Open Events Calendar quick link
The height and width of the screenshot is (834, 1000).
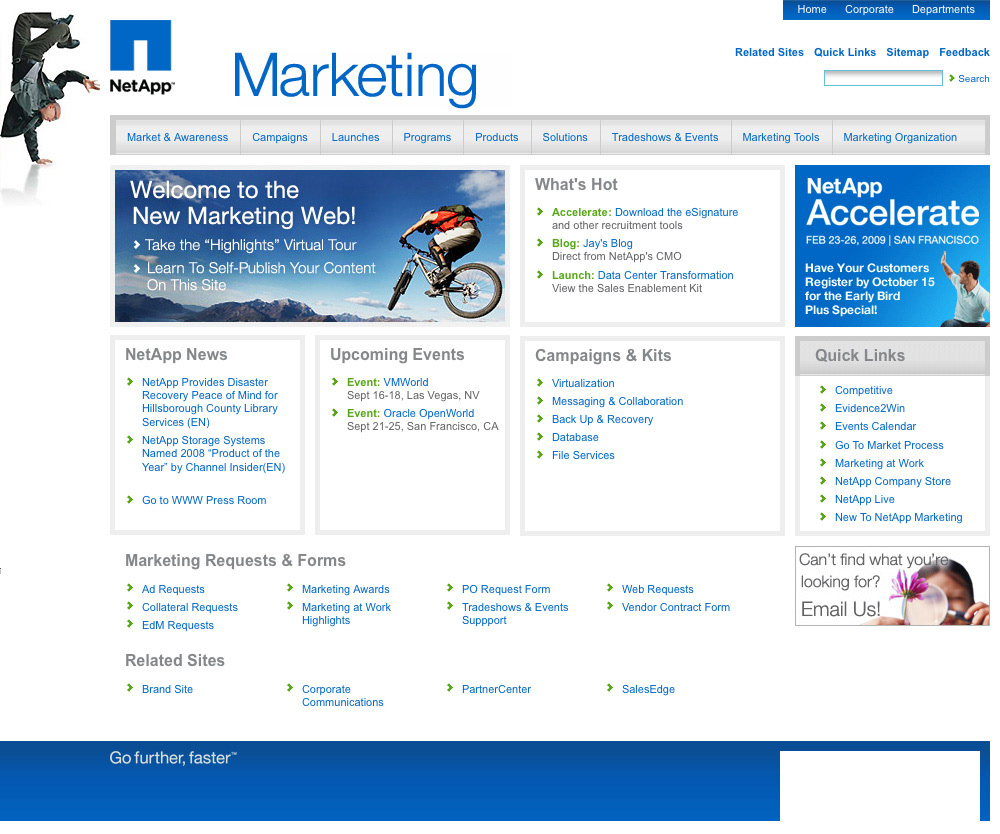875,427
